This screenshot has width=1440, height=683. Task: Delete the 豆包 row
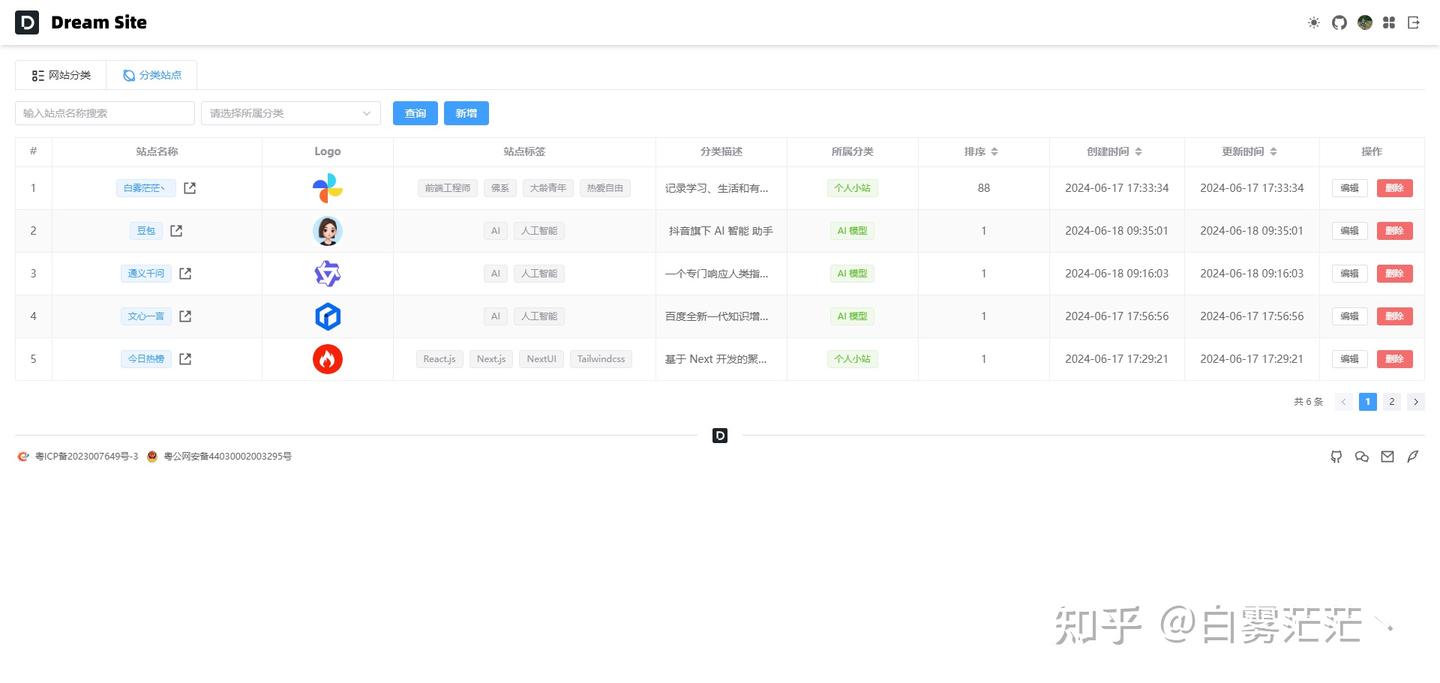tap(1395, 231)
